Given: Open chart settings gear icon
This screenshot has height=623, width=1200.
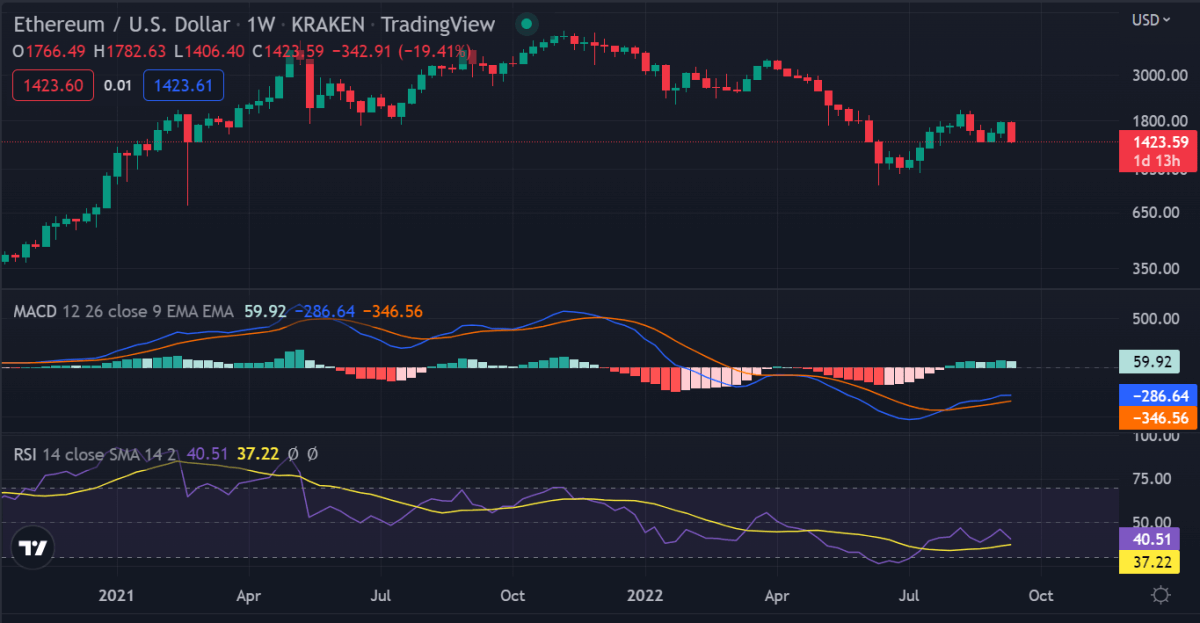Looking at the screenshot, I should pos(1161,595).
